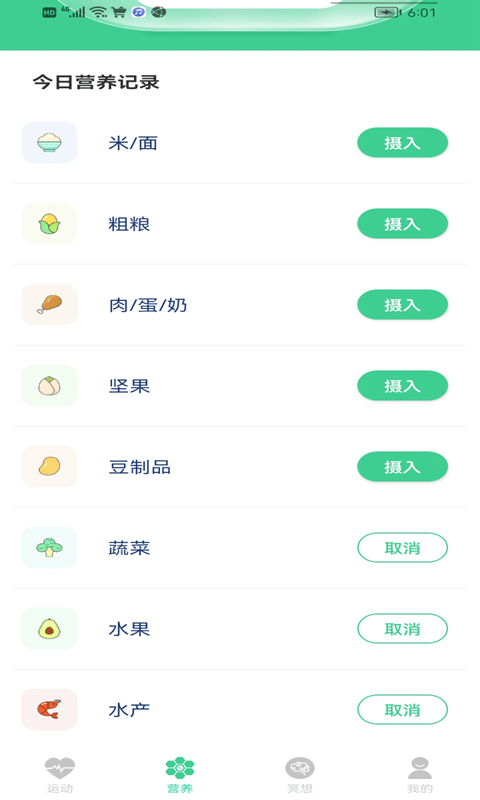Mark 米/面 as 摄入

(x=402, y=143)
